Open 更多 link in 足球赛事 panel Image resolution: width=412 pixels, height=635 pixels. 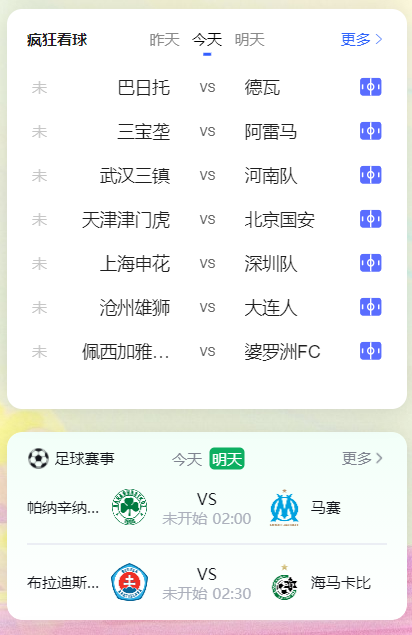pos(362,458)
